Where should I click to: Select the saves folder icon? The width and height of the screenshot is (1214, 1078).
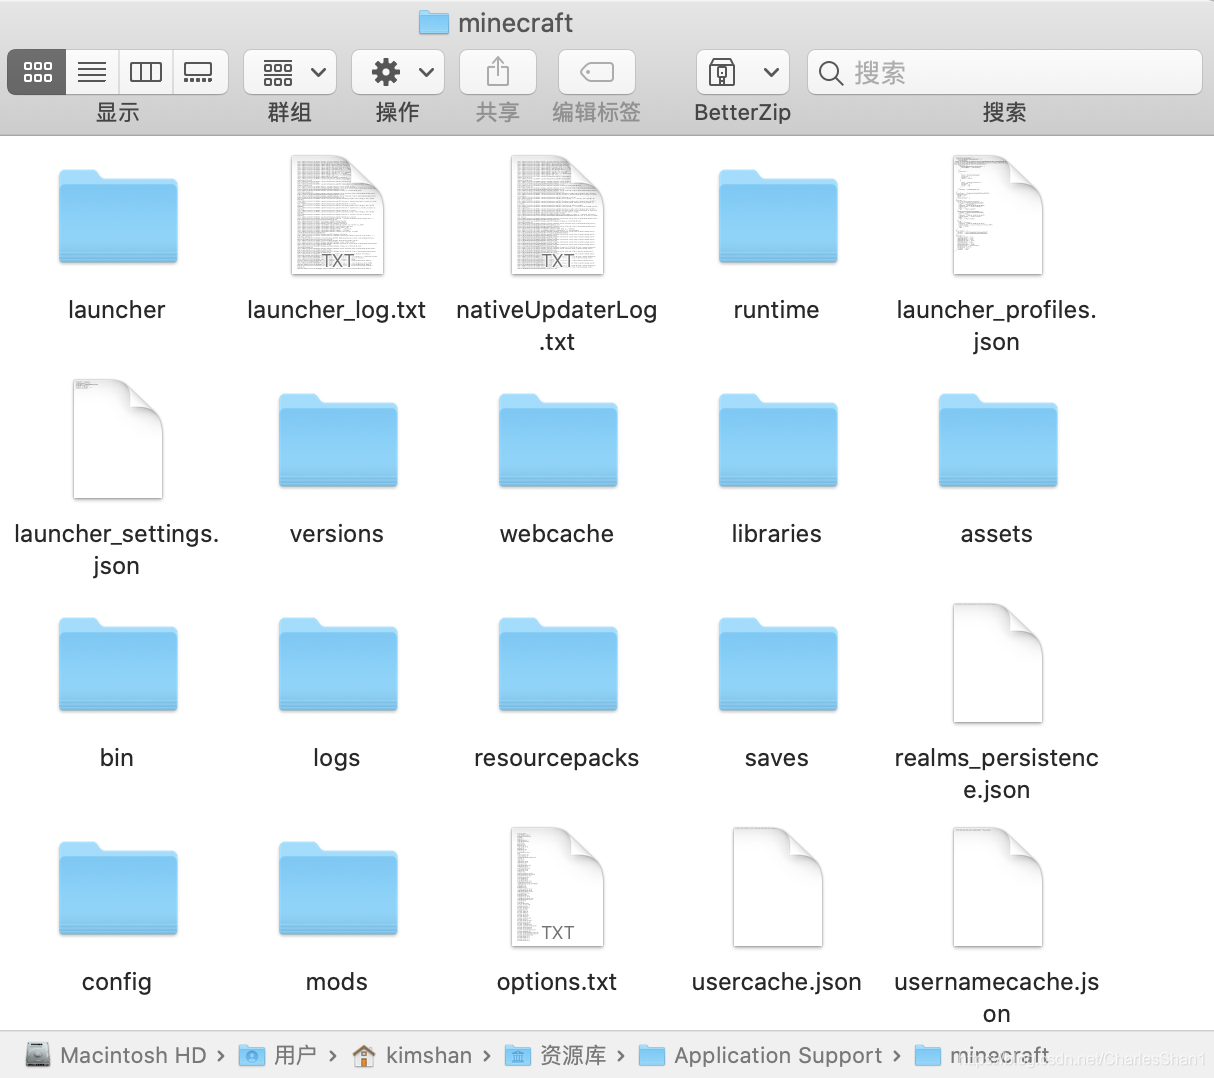pos(778,665)
